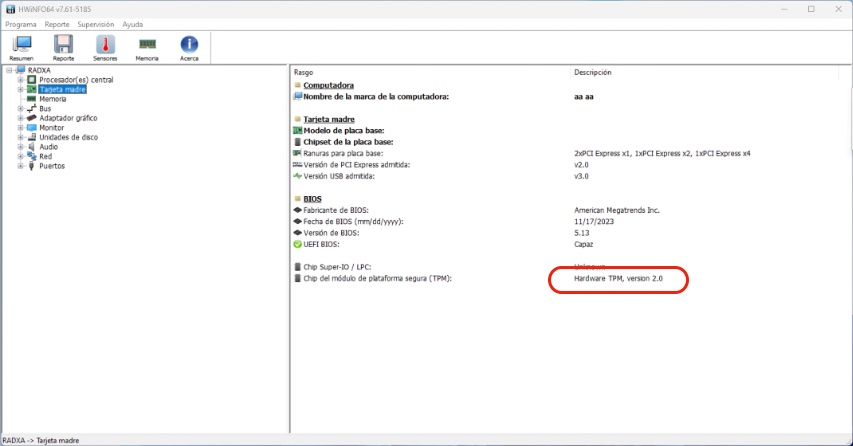Click the Computadora section folder icon

[x=298, y=85]
